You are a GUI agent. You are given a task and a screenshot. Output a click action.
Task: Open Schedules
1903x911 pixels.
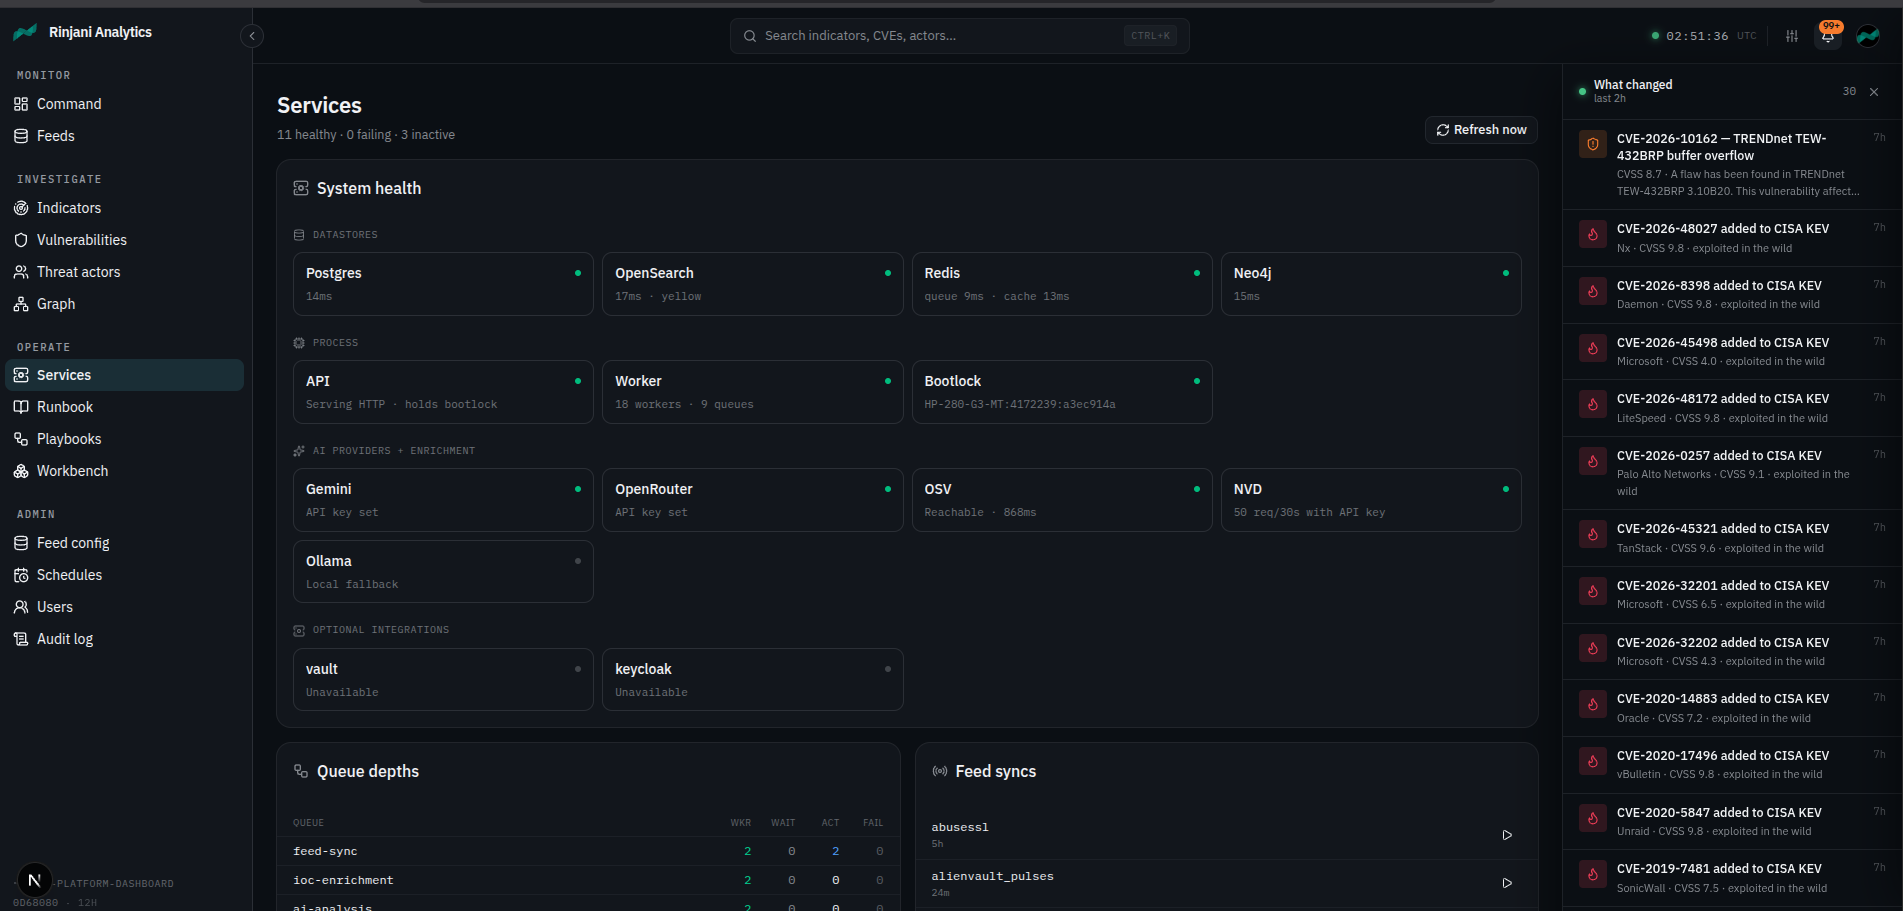click(125, 575)
